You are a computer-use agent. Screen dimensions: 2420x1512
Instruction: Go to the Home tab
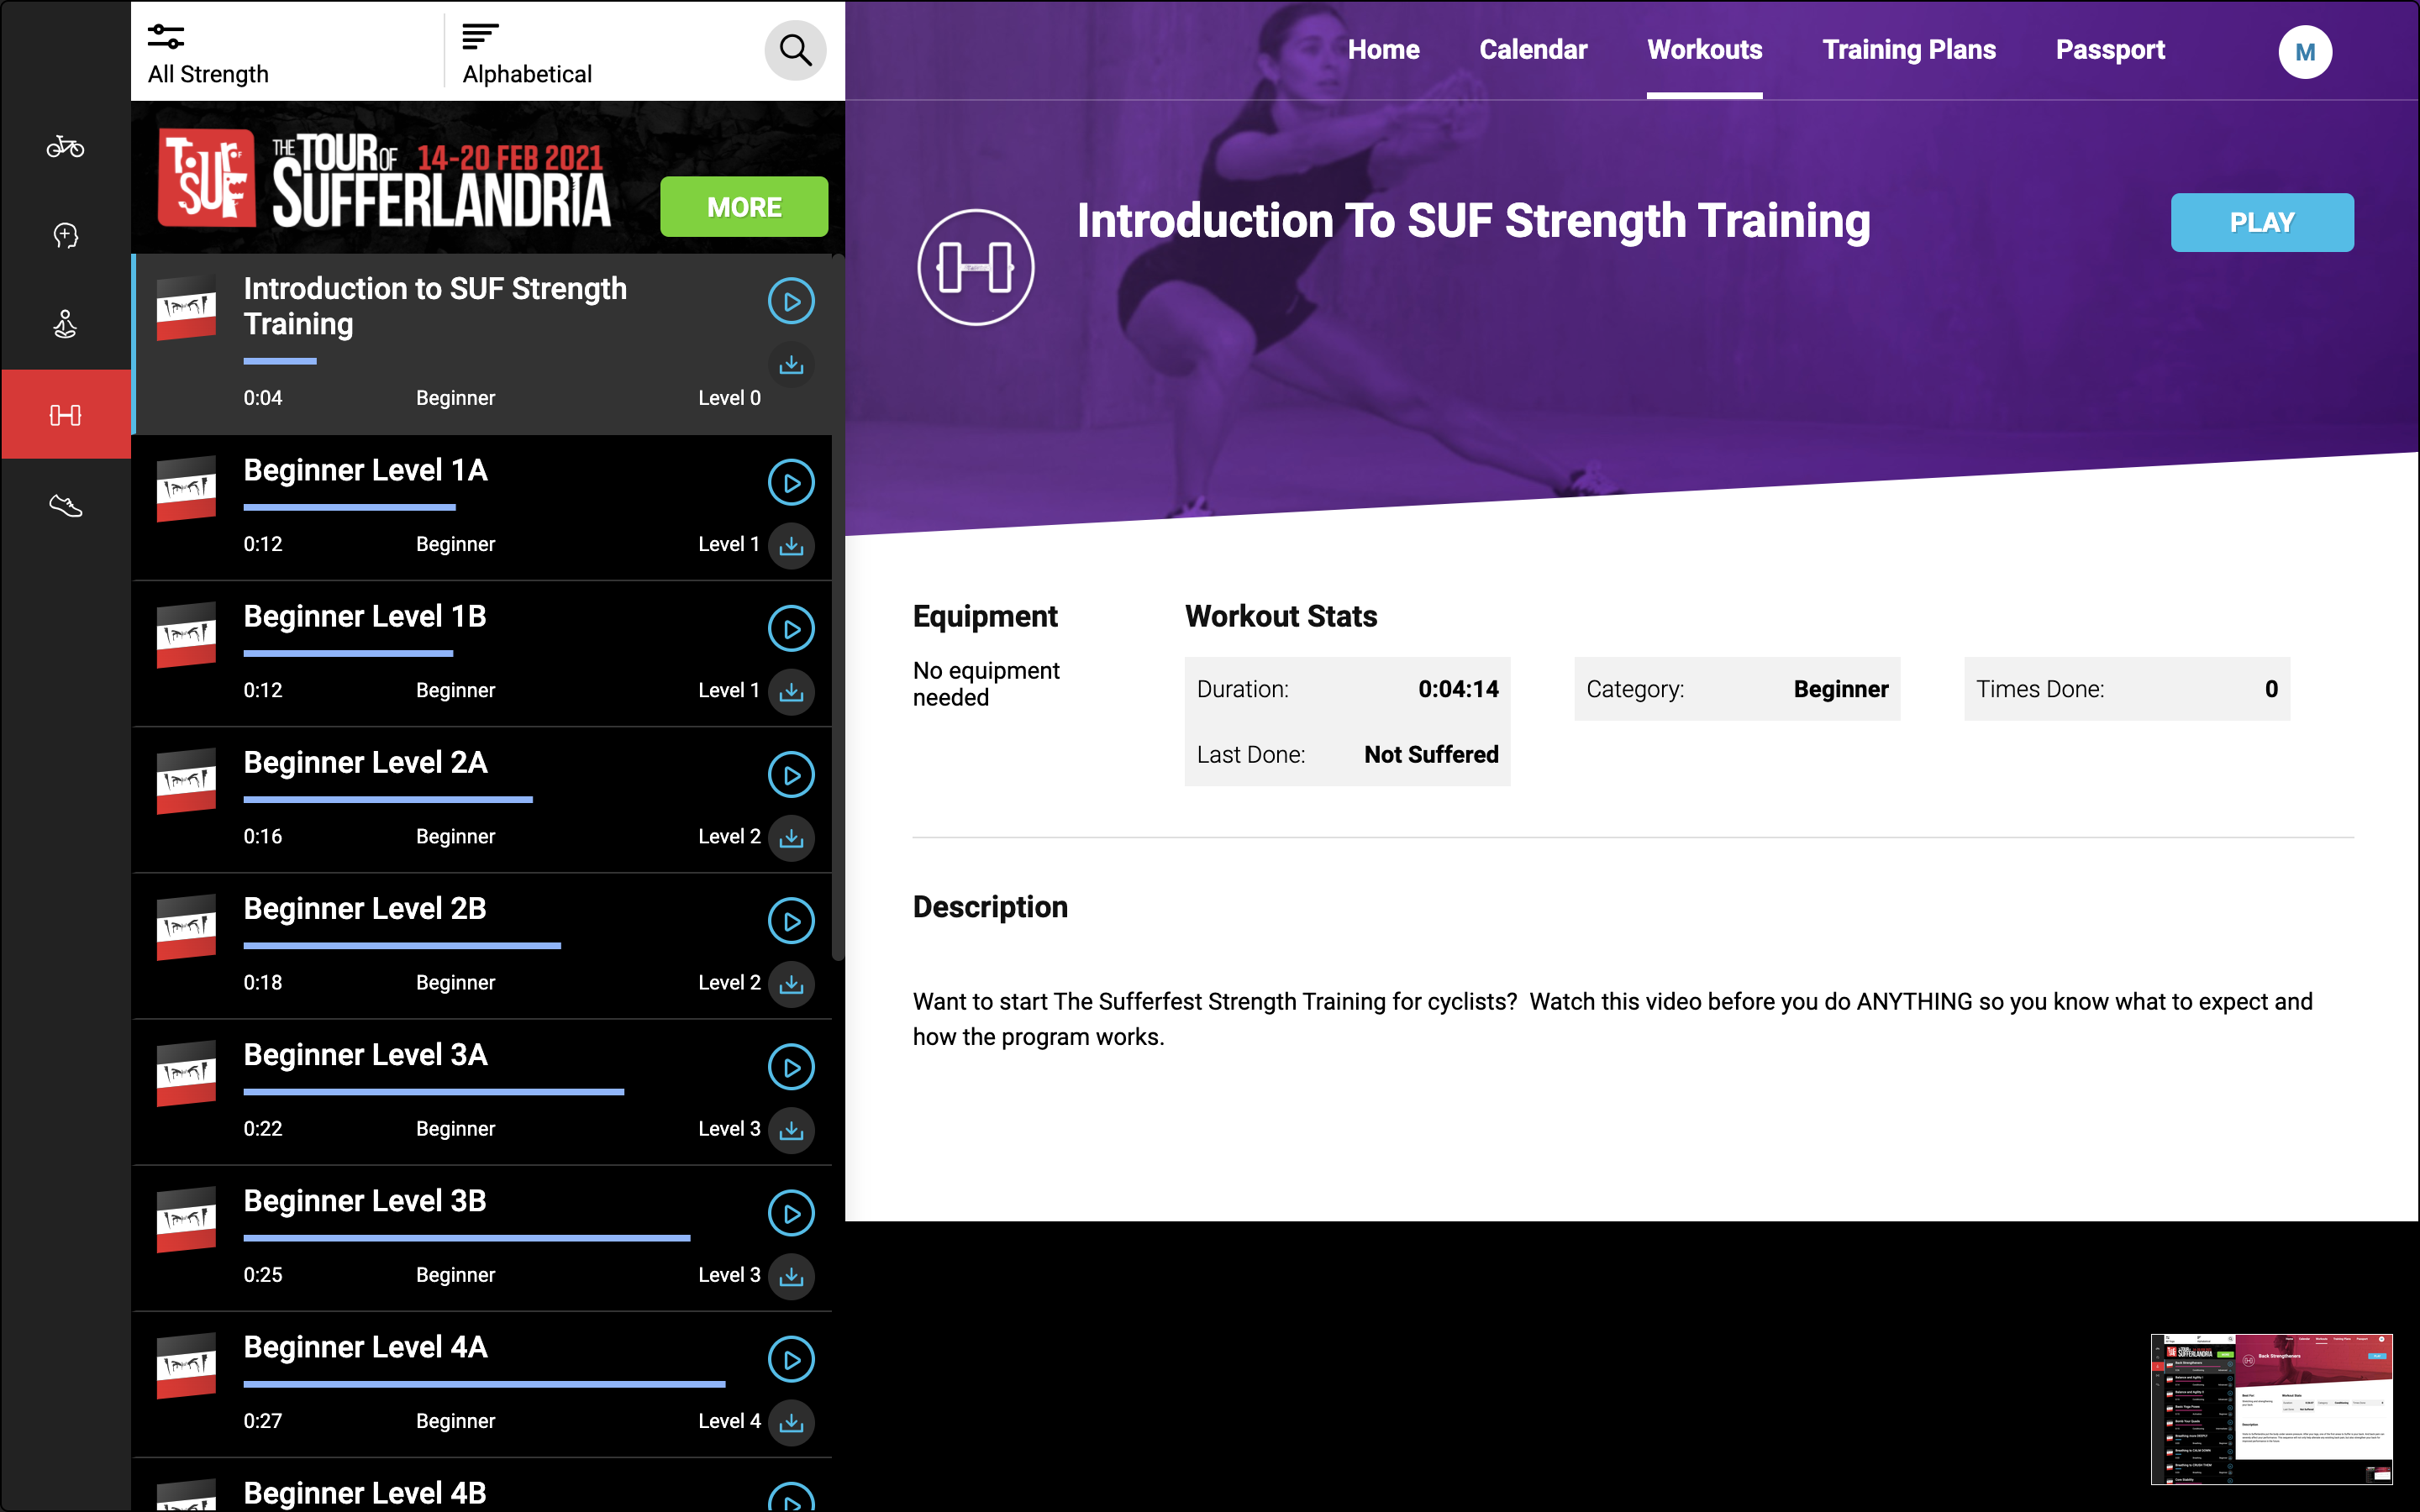click(1383, 50)
